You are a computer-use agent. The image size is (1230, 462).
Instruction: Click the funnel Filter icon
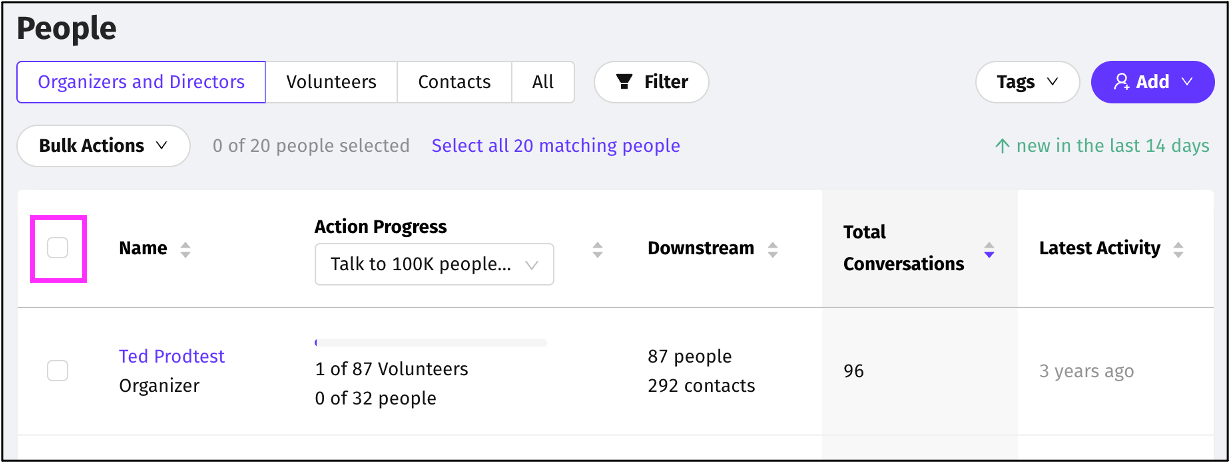[x=624, y=82]
